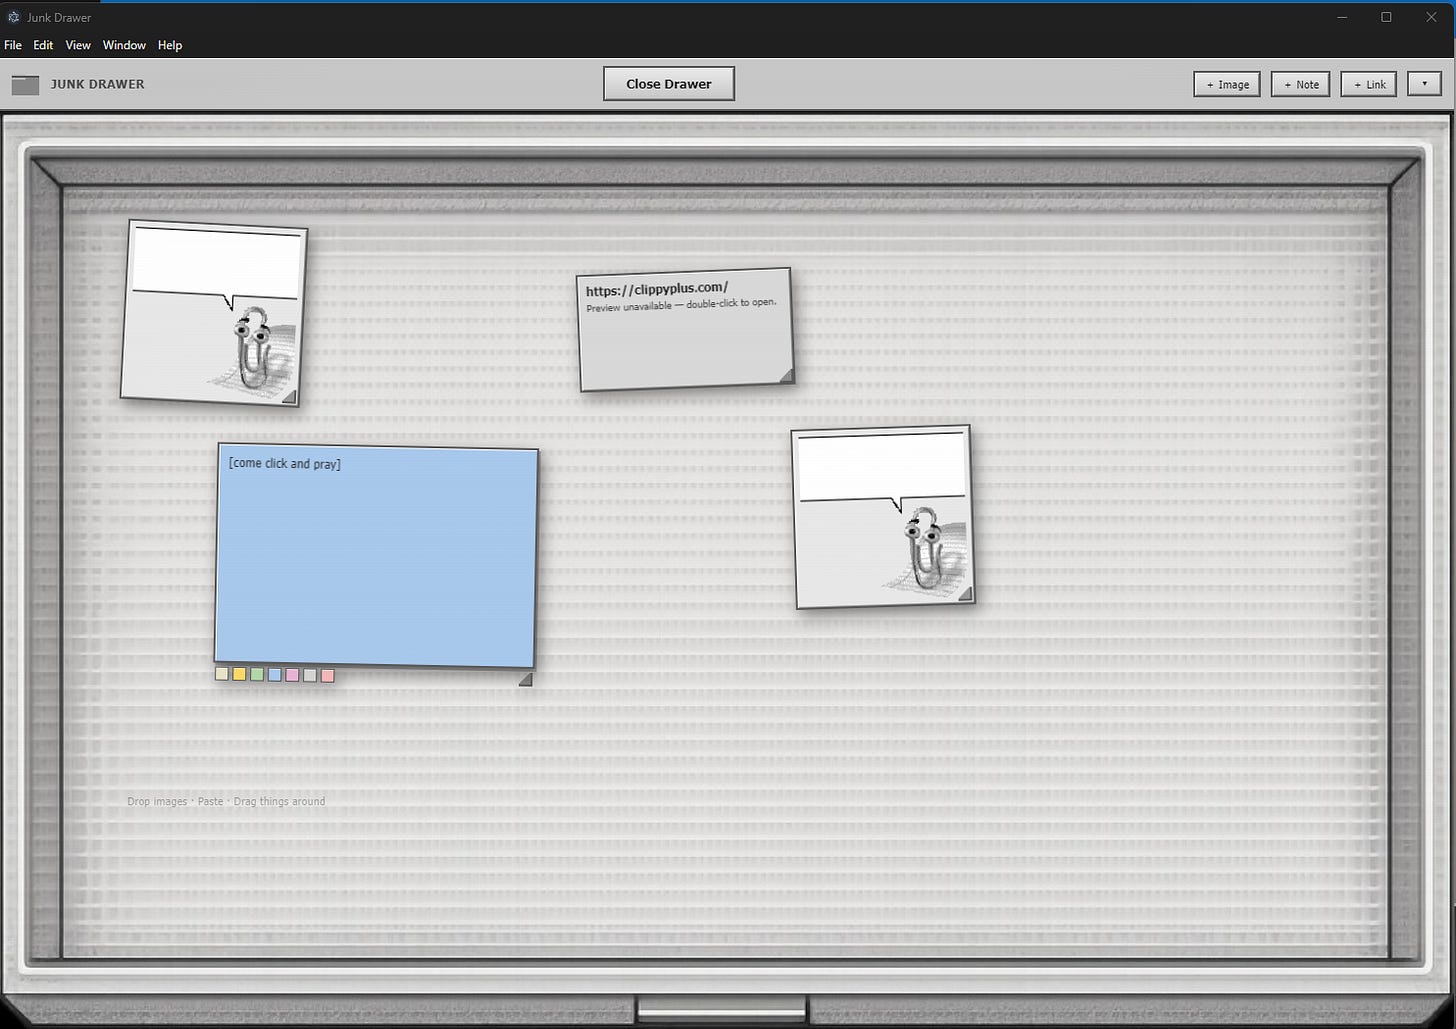Click the resize handle of the blue note
This screenshot has height=1029, width=1456.
(x=525, y=680)
